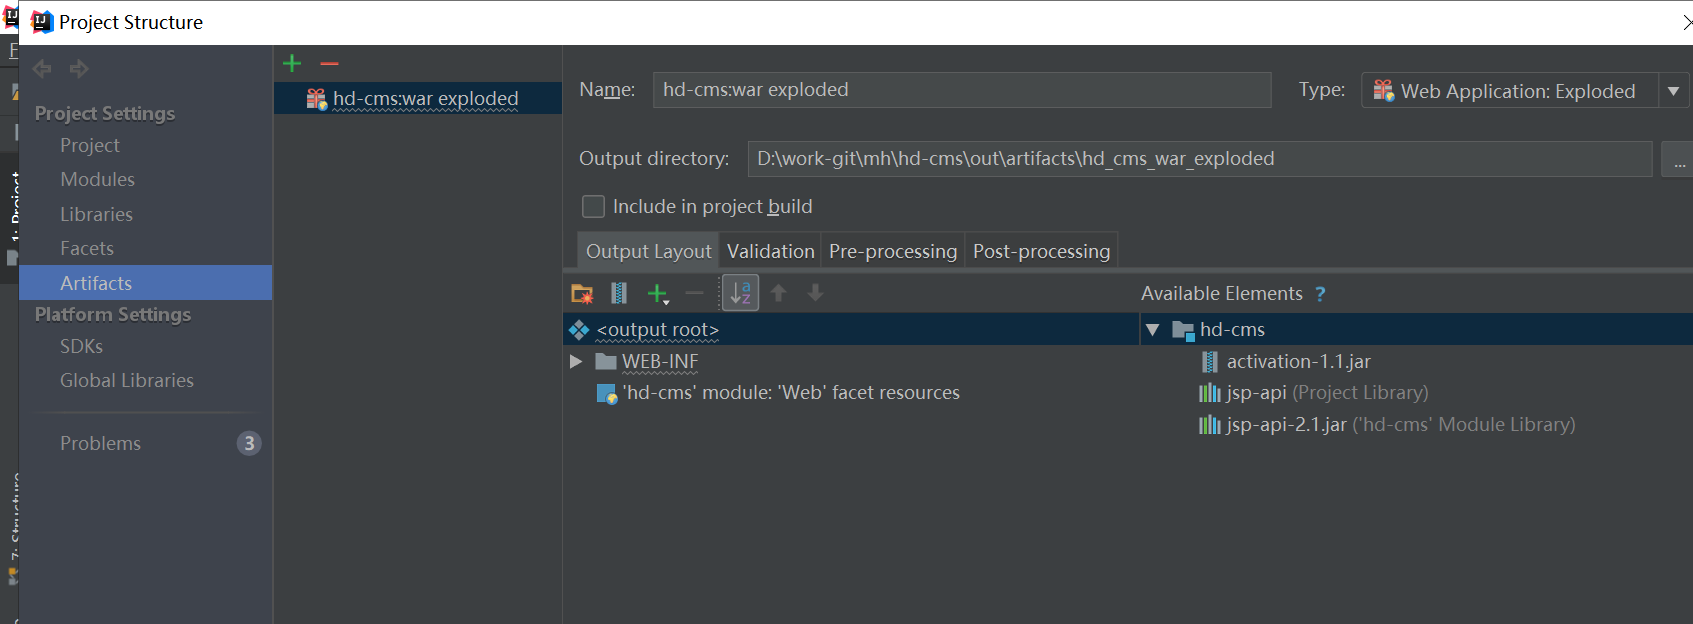Click the green add copy-of plus in layout toolbar
The width and height of the screenshot is (1693, 624).
tap(657, 293)
